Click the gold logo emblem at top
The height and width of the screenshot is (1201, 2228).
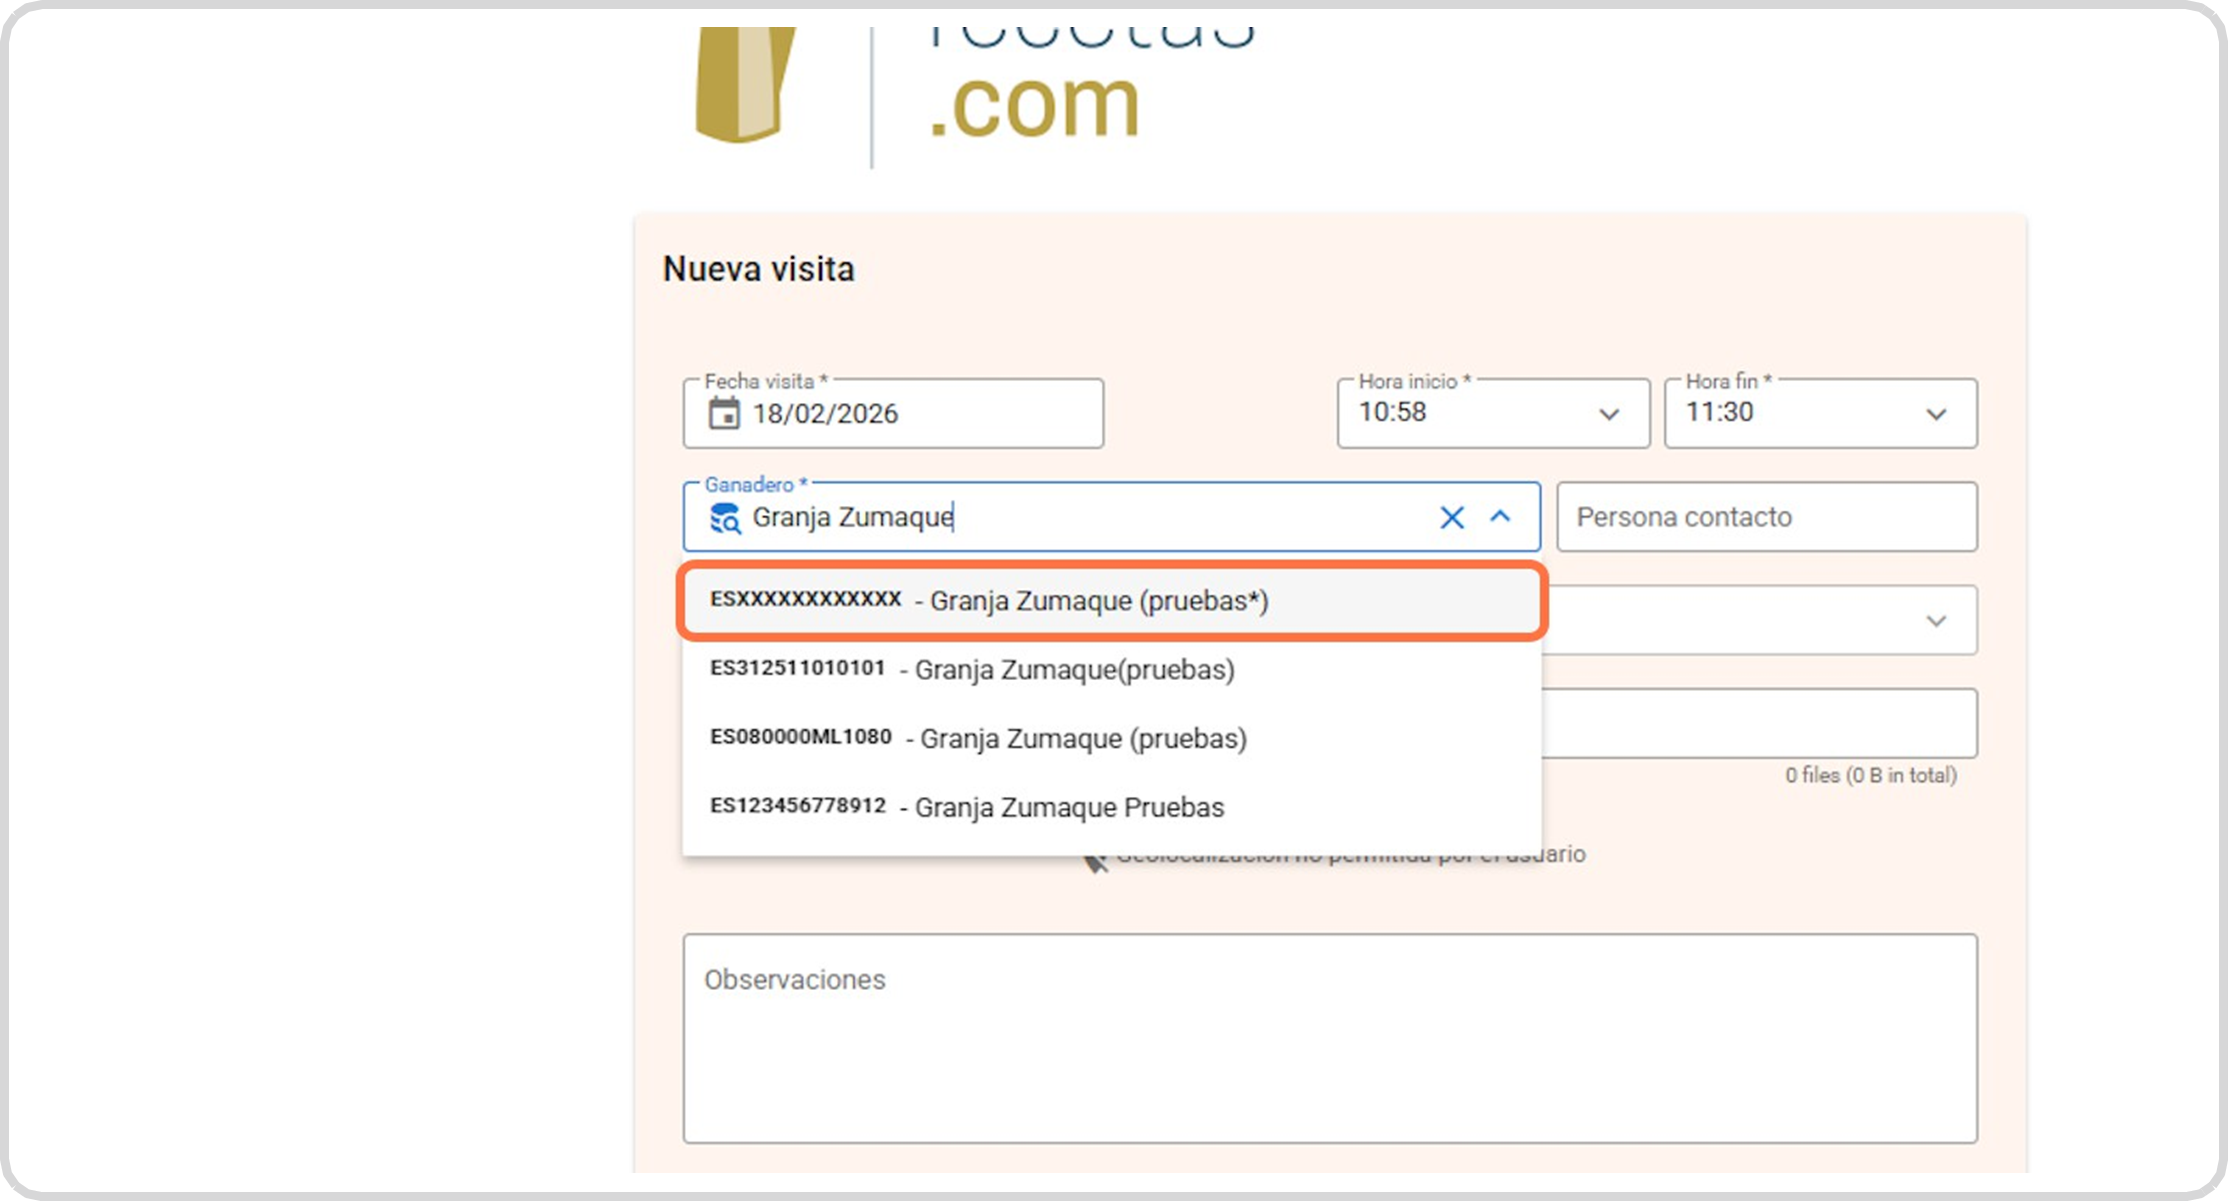(743, 85)
